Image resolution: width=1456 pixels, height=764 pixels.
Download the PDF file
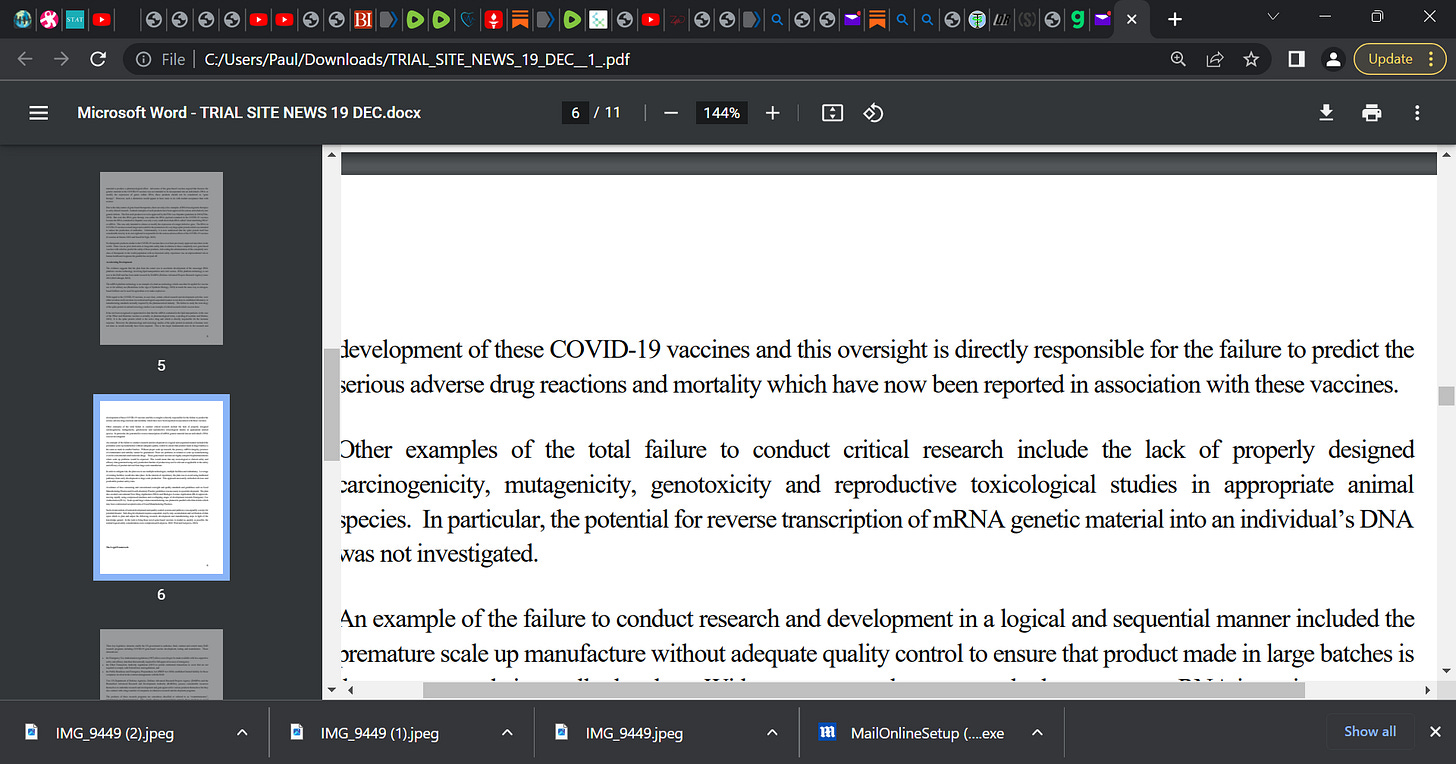1326,113
